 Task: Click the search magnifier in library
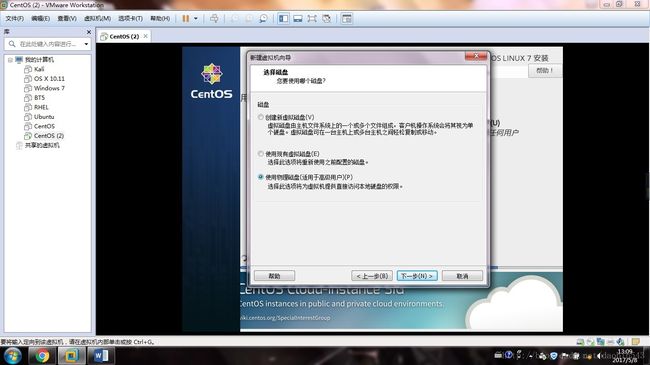[x=12, y=44]
